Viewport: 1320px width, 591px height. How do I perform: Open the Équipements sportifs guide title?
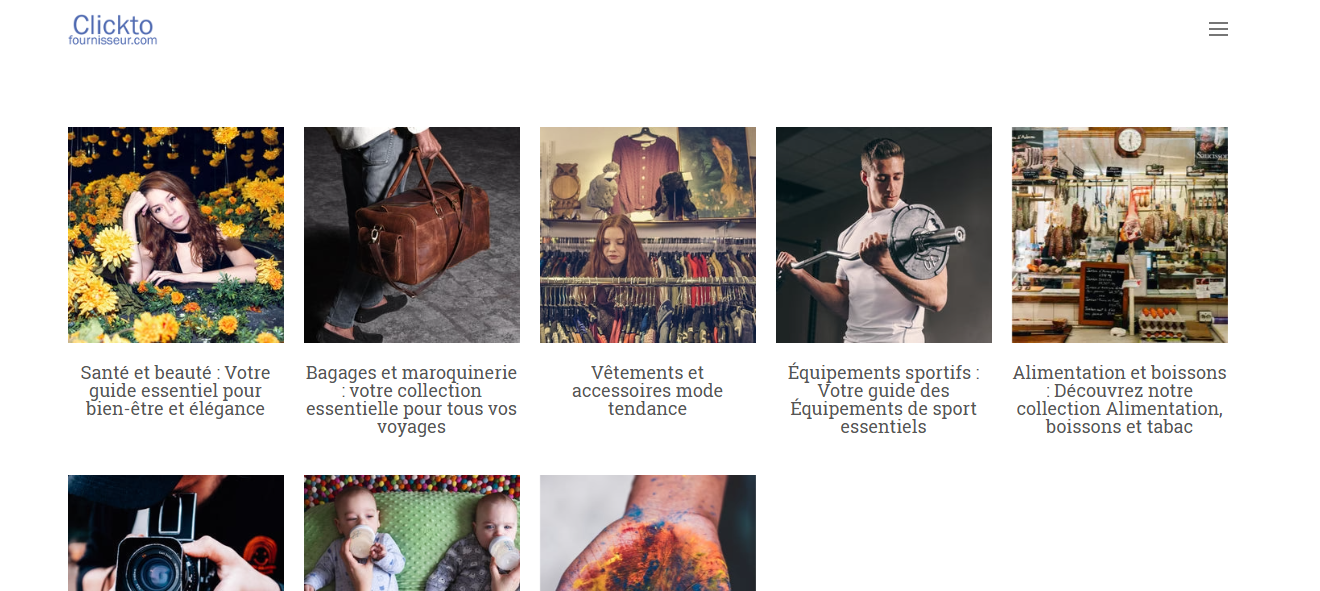(884, 399)
